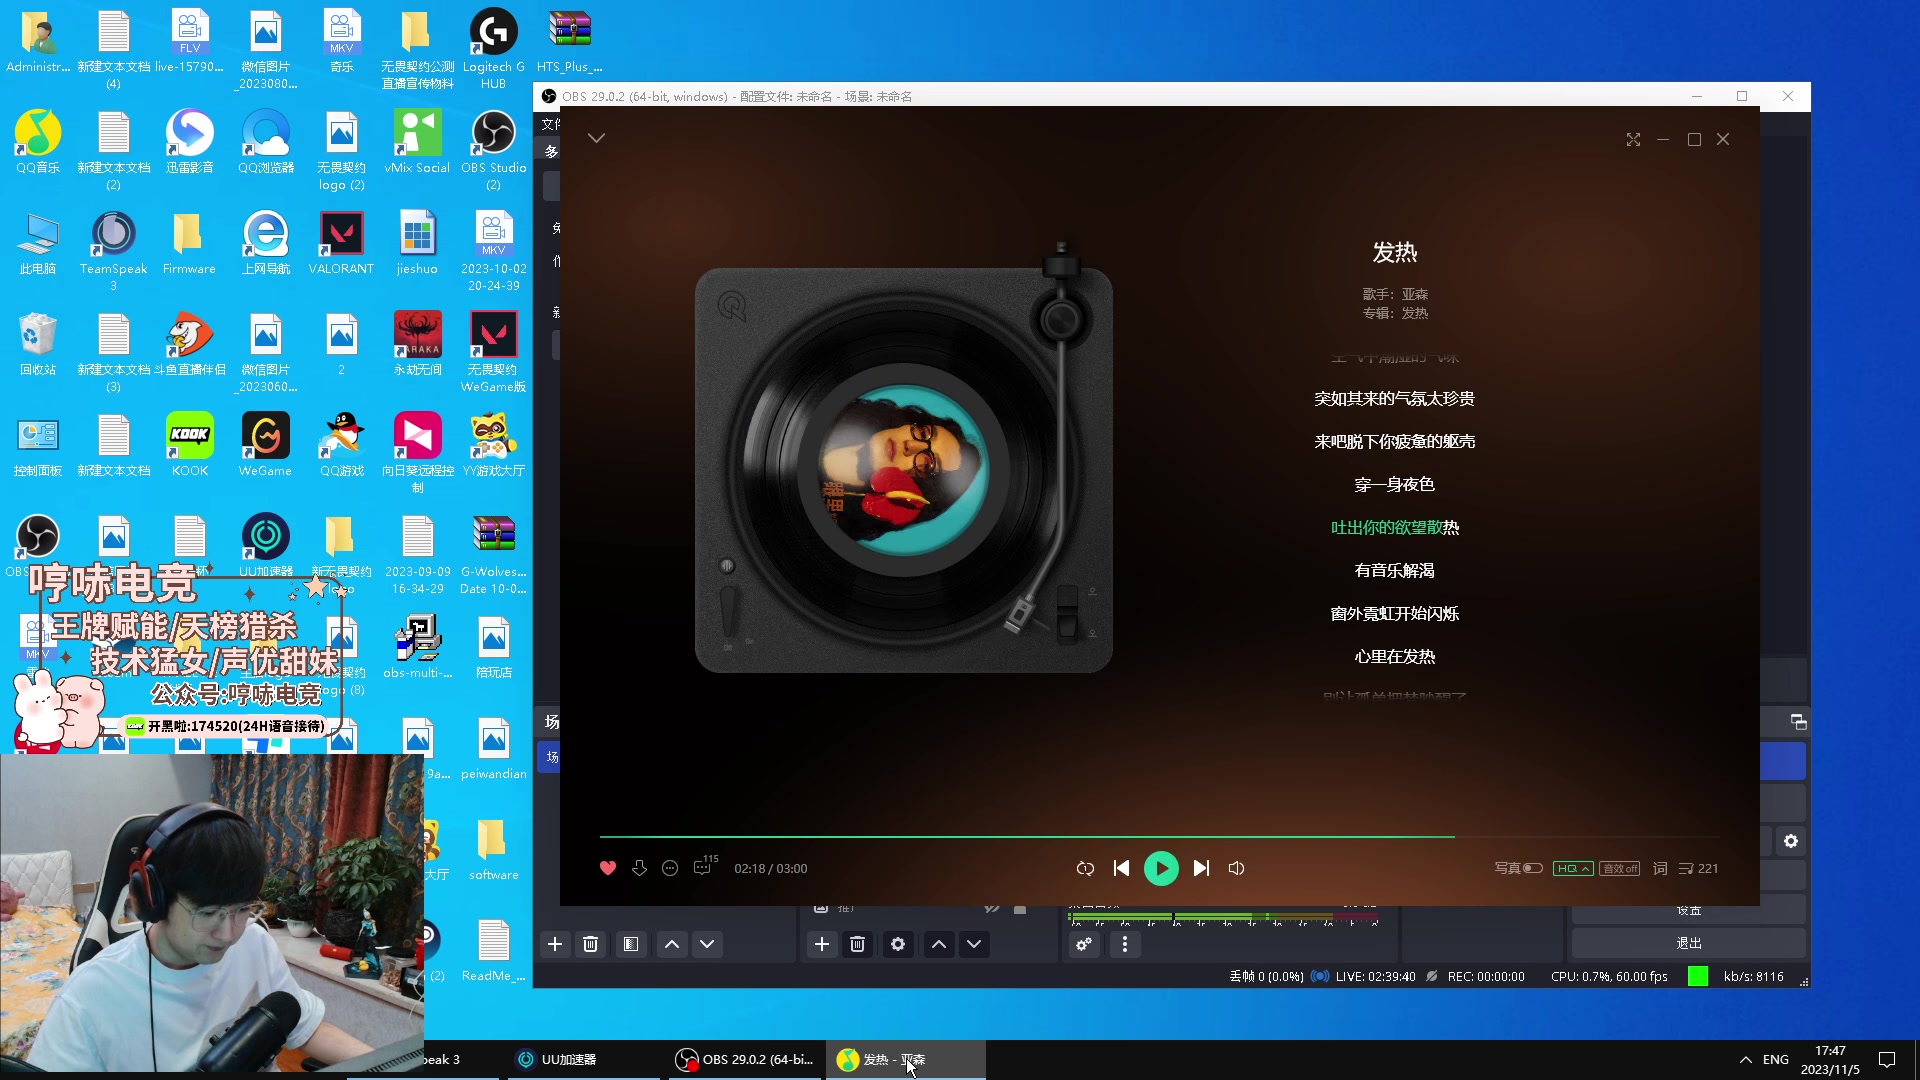This screenshot has width=1920, height=1080.
Task: Skip to the next track
Action: (1201, 868)
